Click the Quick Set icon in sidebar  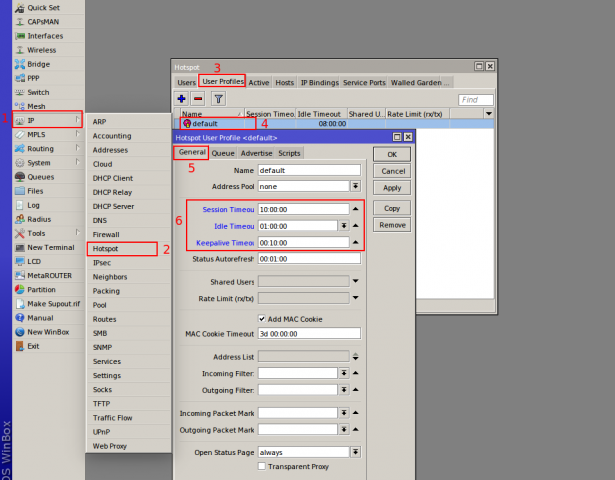[19, 7]
